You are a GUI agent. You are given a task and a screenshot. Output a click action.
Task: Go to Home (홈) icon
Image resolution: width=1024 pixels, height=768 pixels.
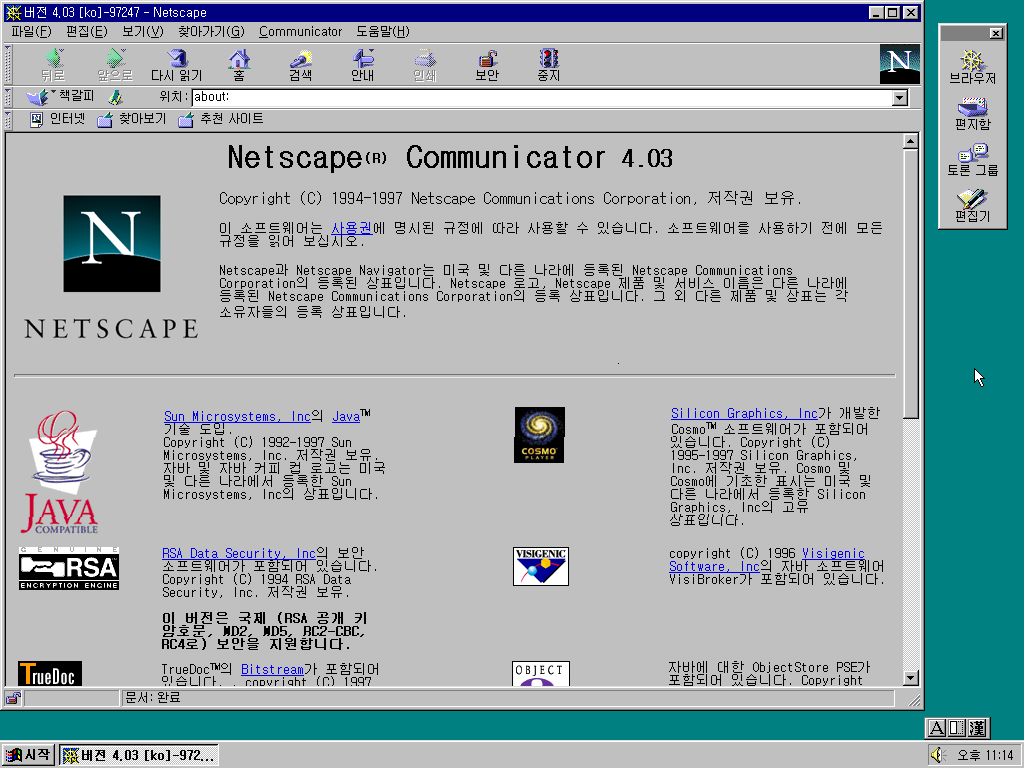(x=239, y=65)
